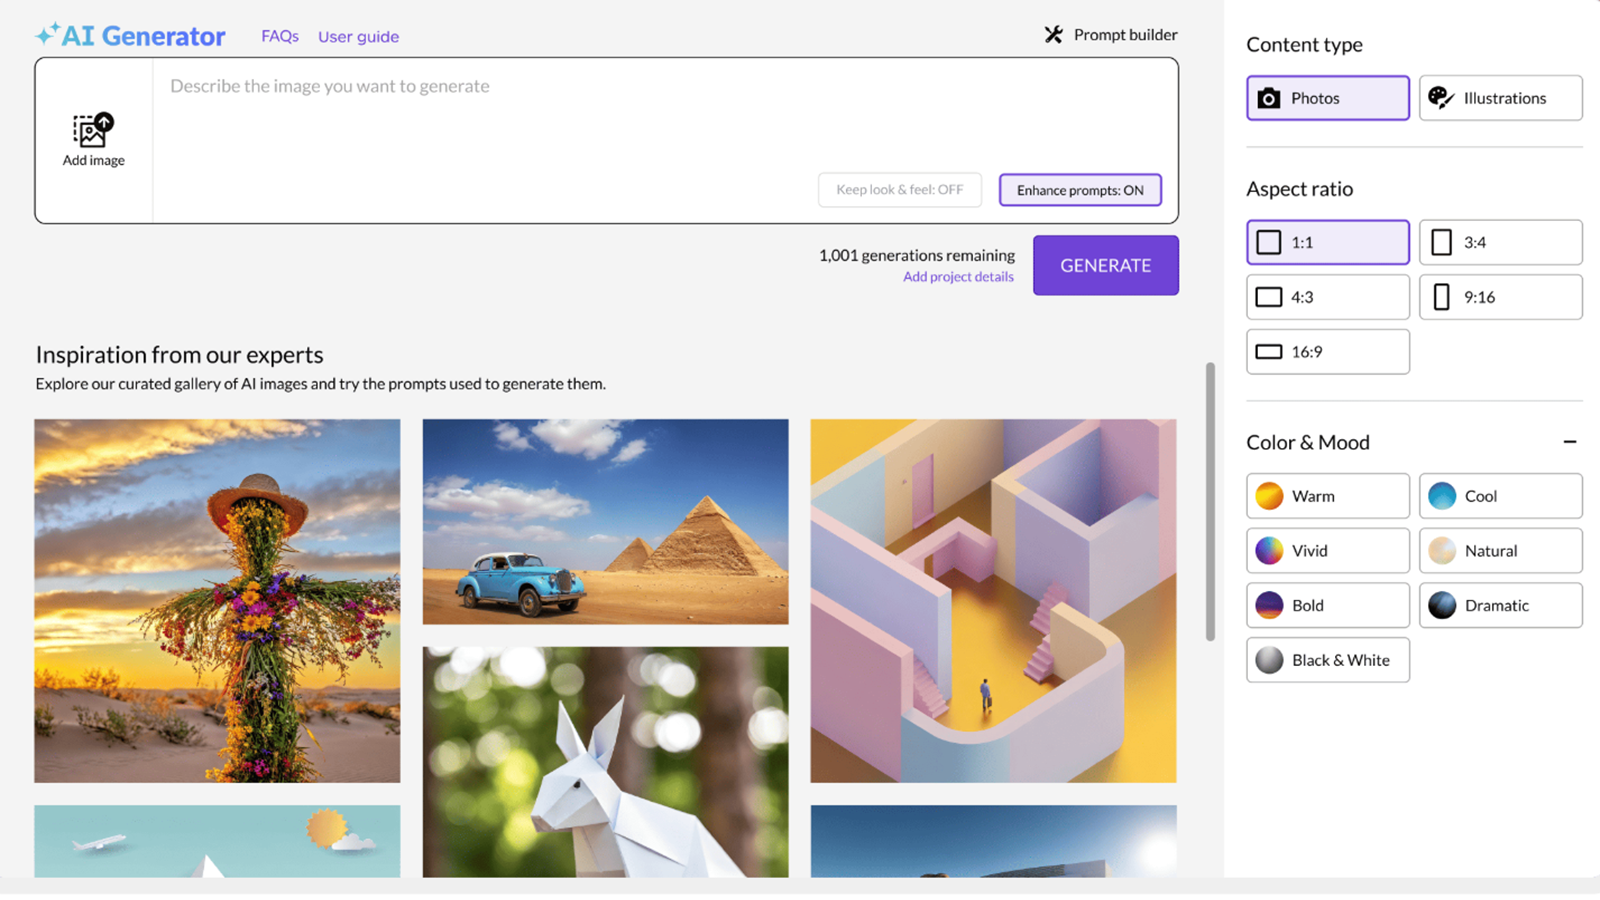Image resolution: width=1600 pixels, height=900 pixels.
Task: Click the 'Inspiration from our experts' heading
Action: coord(179,355)
